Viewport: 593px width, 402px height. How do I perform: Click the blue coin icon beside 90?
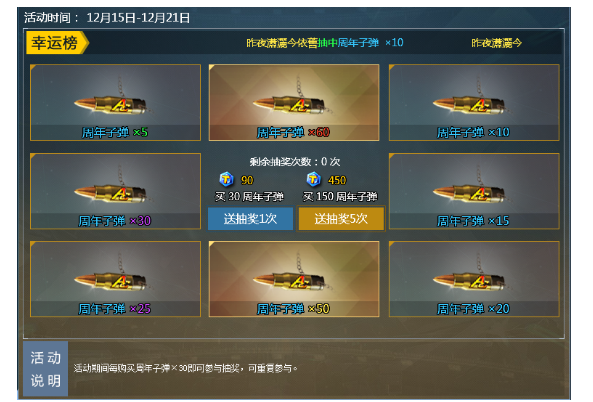(x=227, y=179)
